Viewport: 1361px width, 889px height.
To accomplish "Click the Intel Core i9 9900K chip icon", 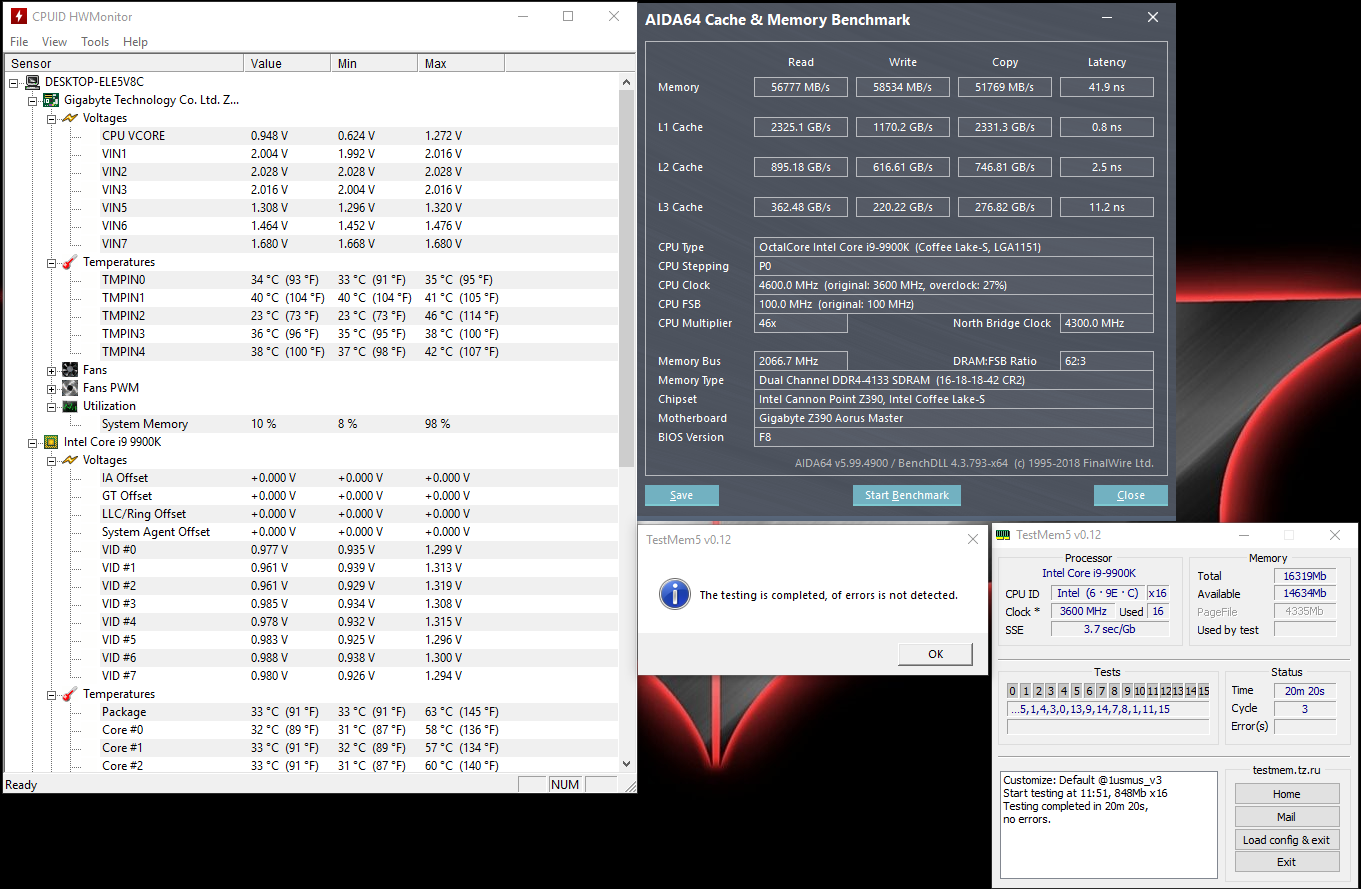I will [51, 442].
